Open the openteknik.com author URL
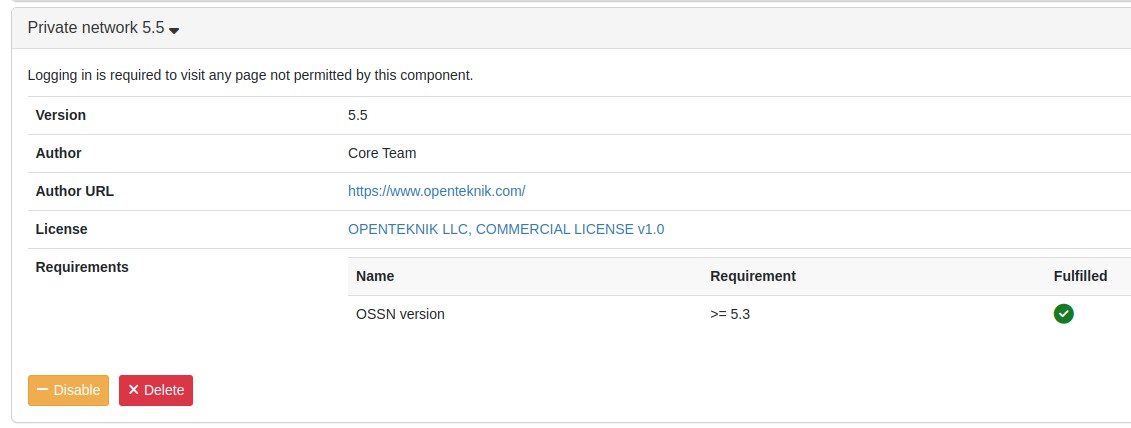Screen dimensions: 1131x428 pyautogui.click(x=436, y=191)
